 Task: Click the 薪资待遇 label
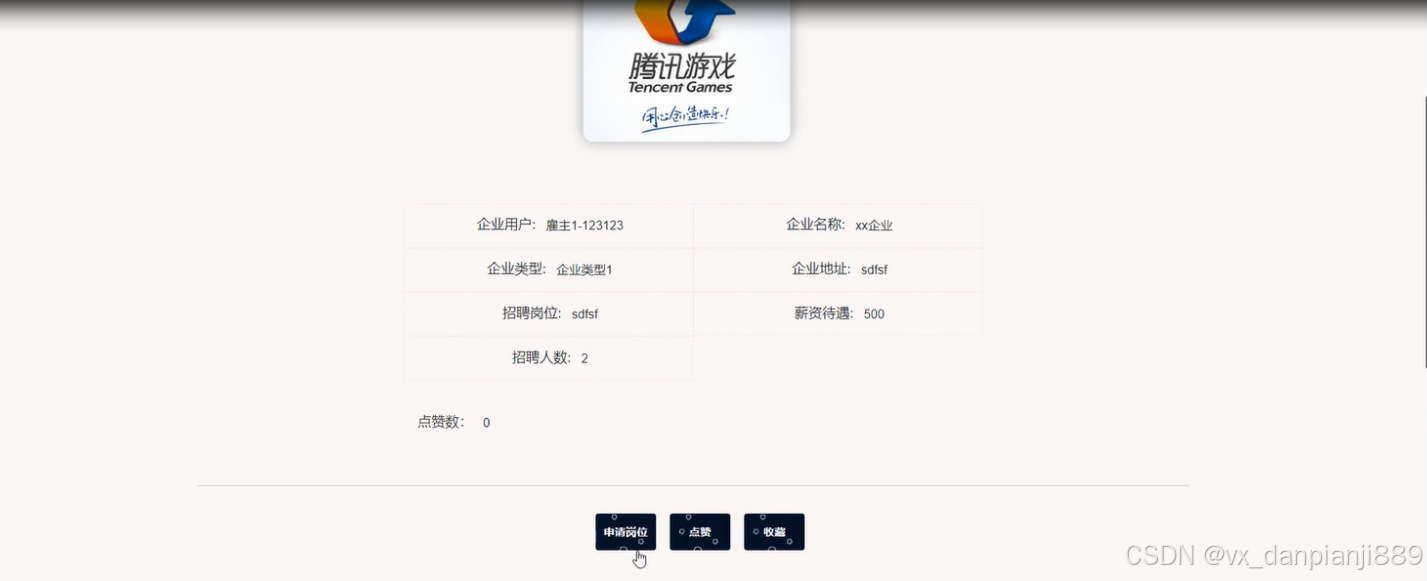click(x=826, y=313)
